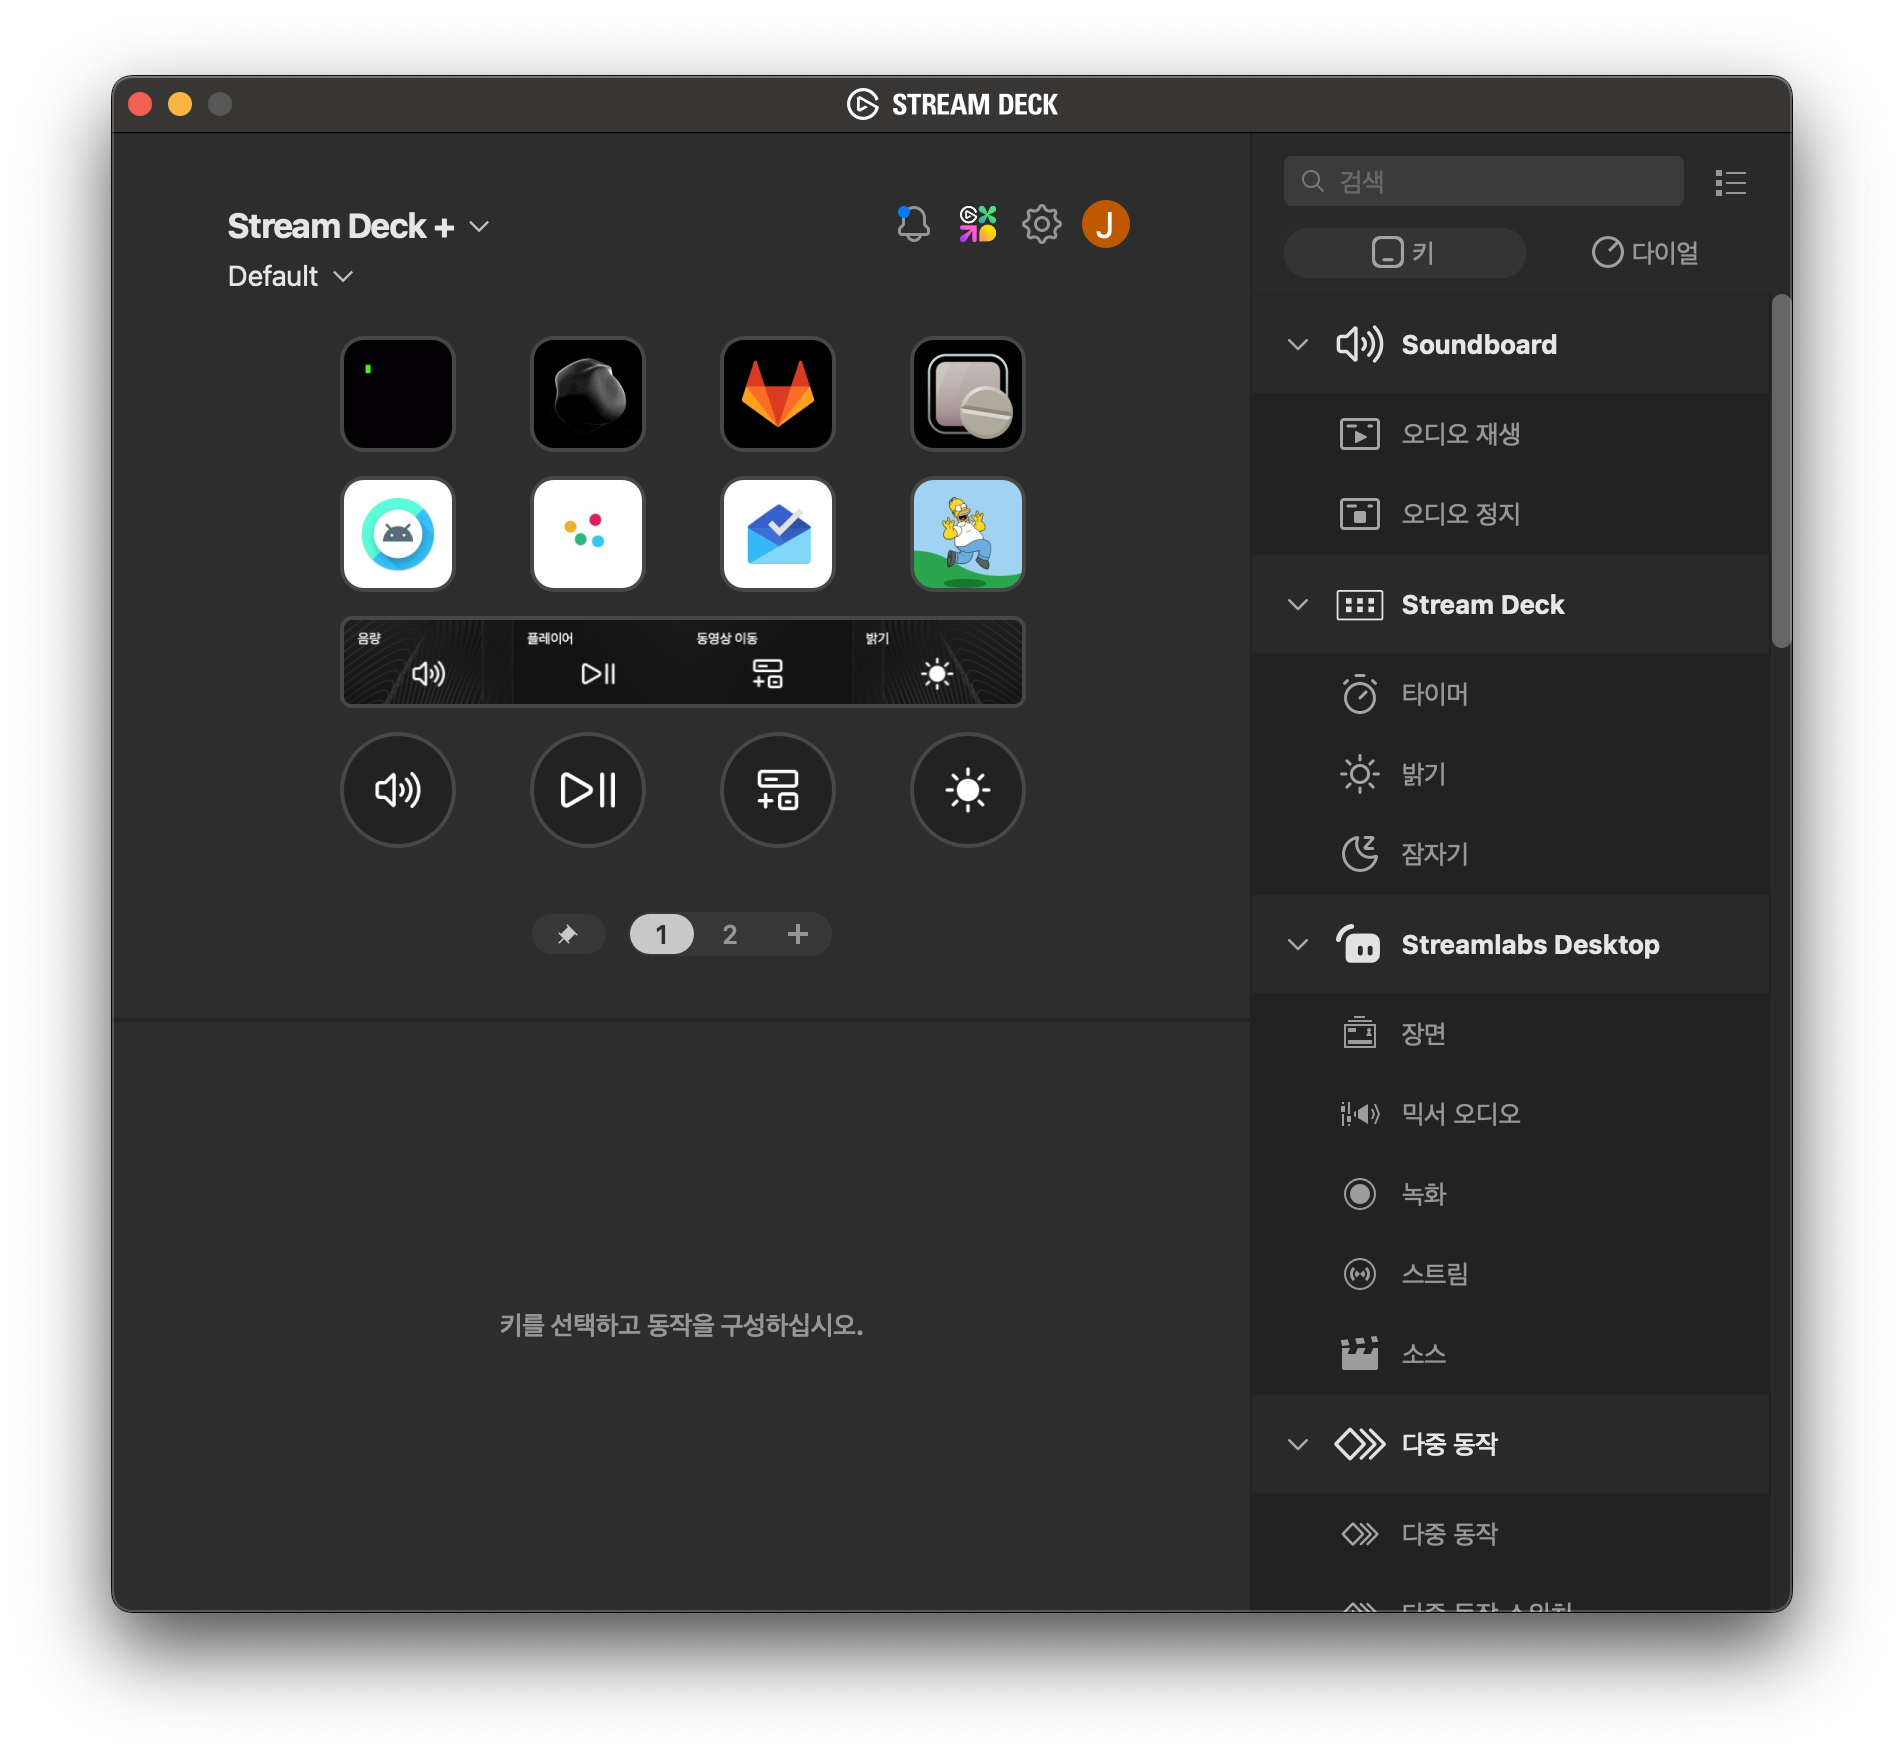Go to page 2
The width and height of the screenshot is (1904, 1760).
pyautogui.click(x=729, y=934)
